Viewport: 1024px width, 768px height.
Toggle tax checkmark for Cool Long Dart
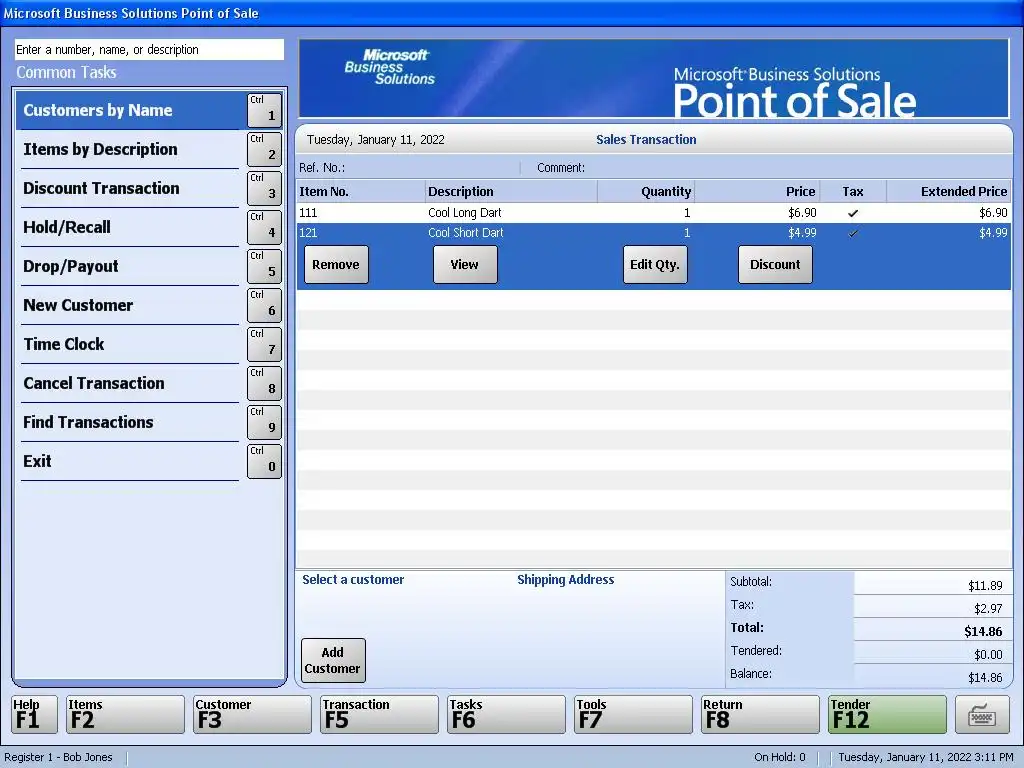click(853, 213)
